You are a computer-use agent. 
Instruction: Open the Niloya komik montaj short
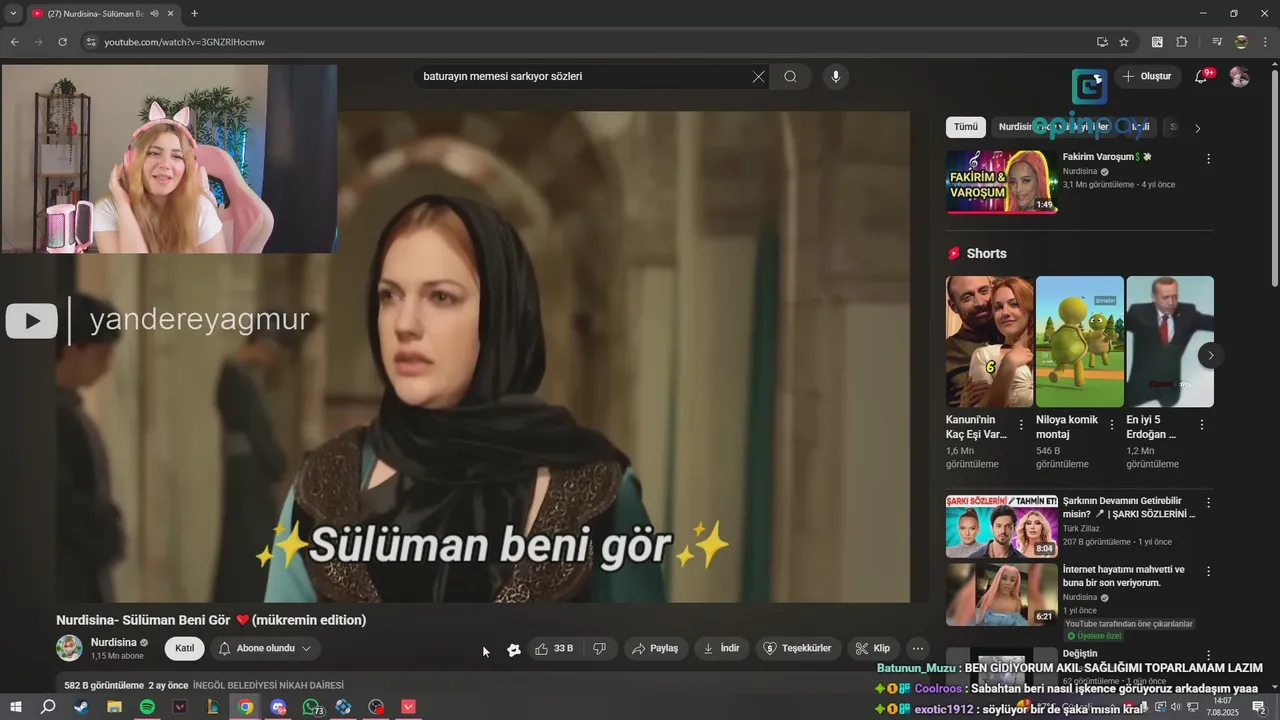tap(1079, 341)
